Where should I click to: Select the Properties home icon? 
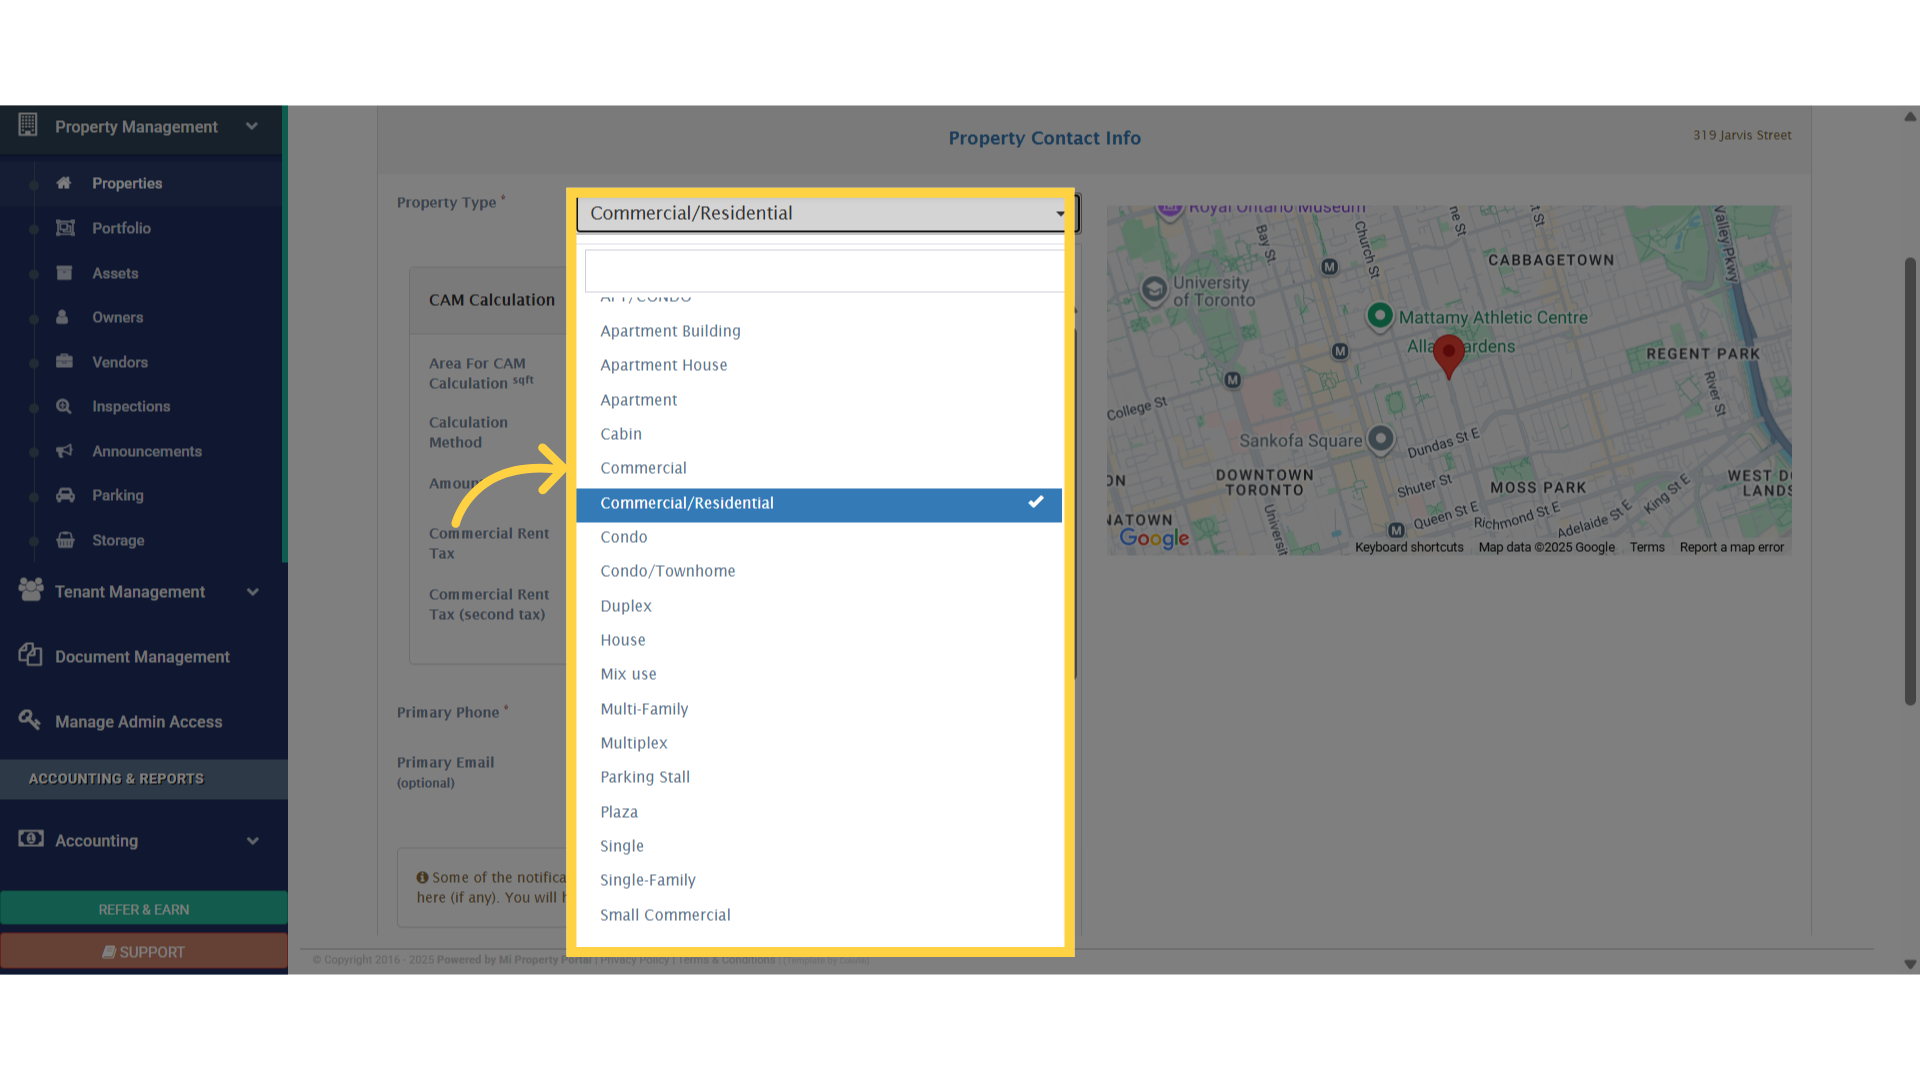(x=64, y=183)
